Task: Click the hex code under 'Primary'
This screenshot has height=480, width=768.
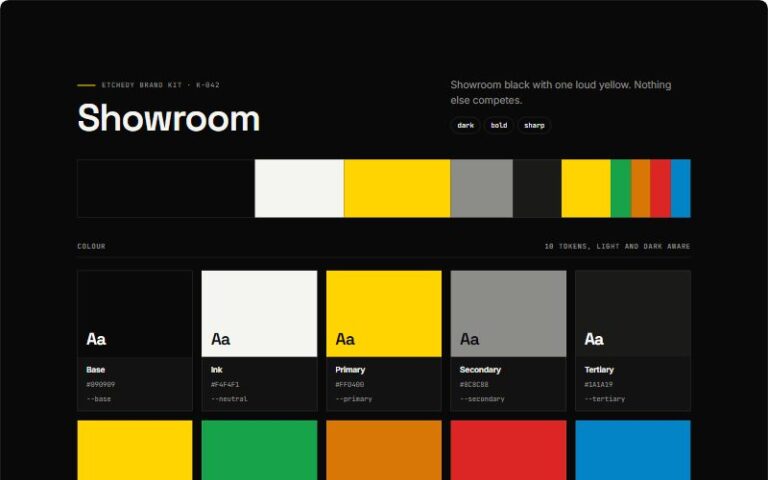Action: [349, 384]
